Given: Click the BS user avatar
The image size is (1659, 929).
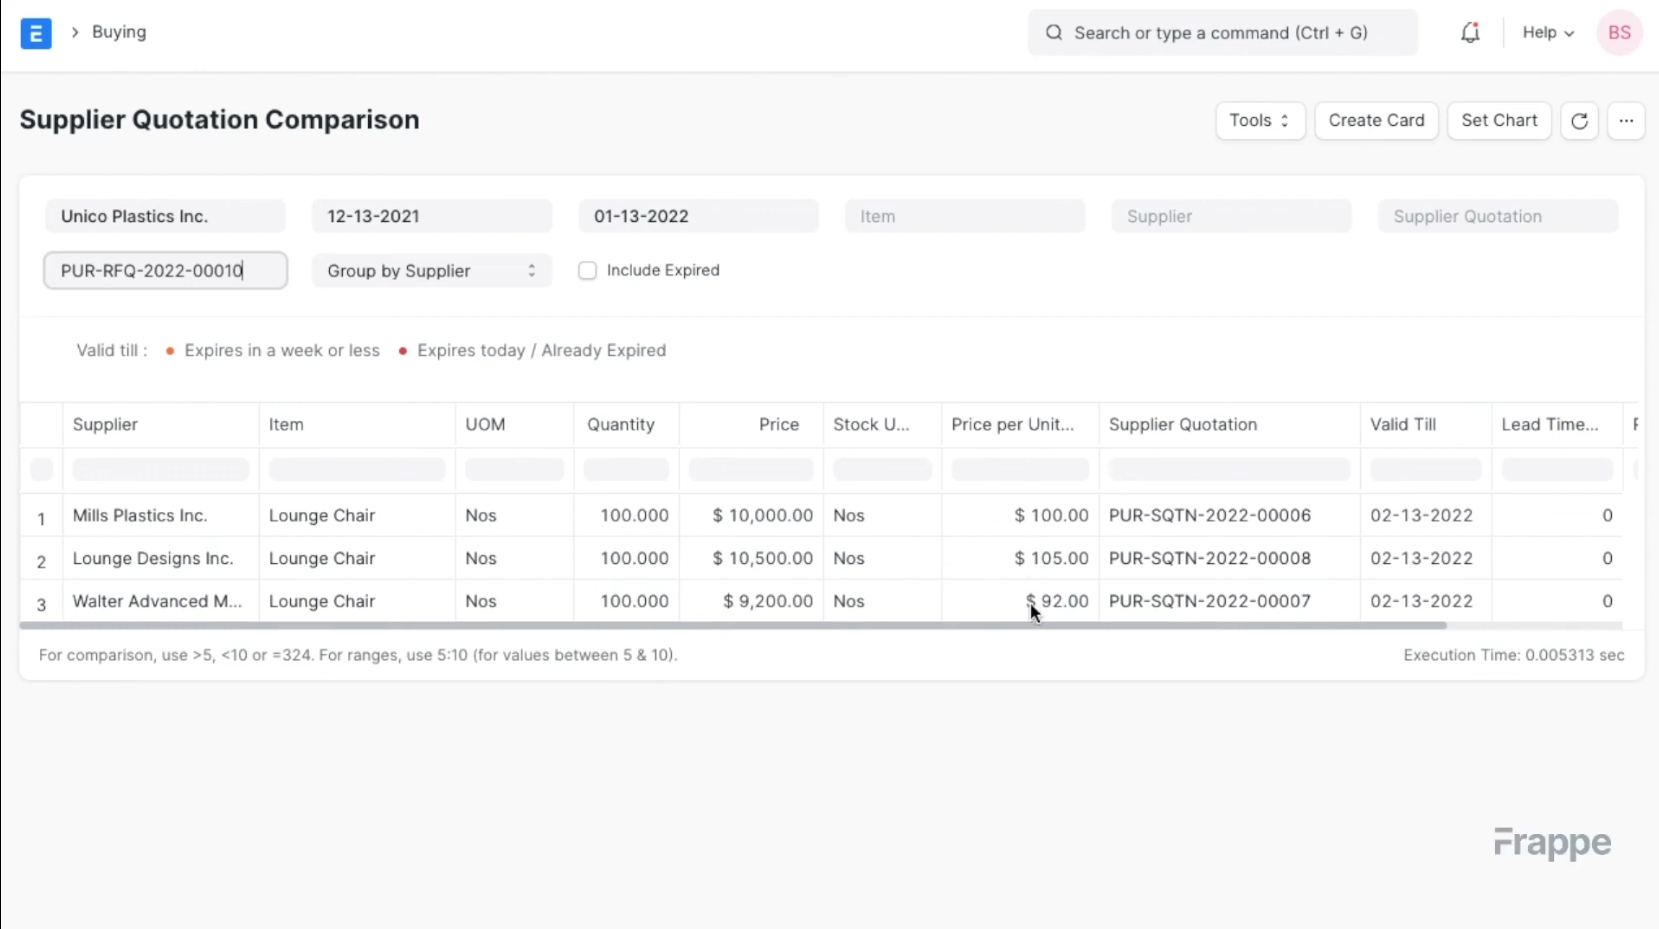Looking at the screenshot, I should pos(1620,33).
